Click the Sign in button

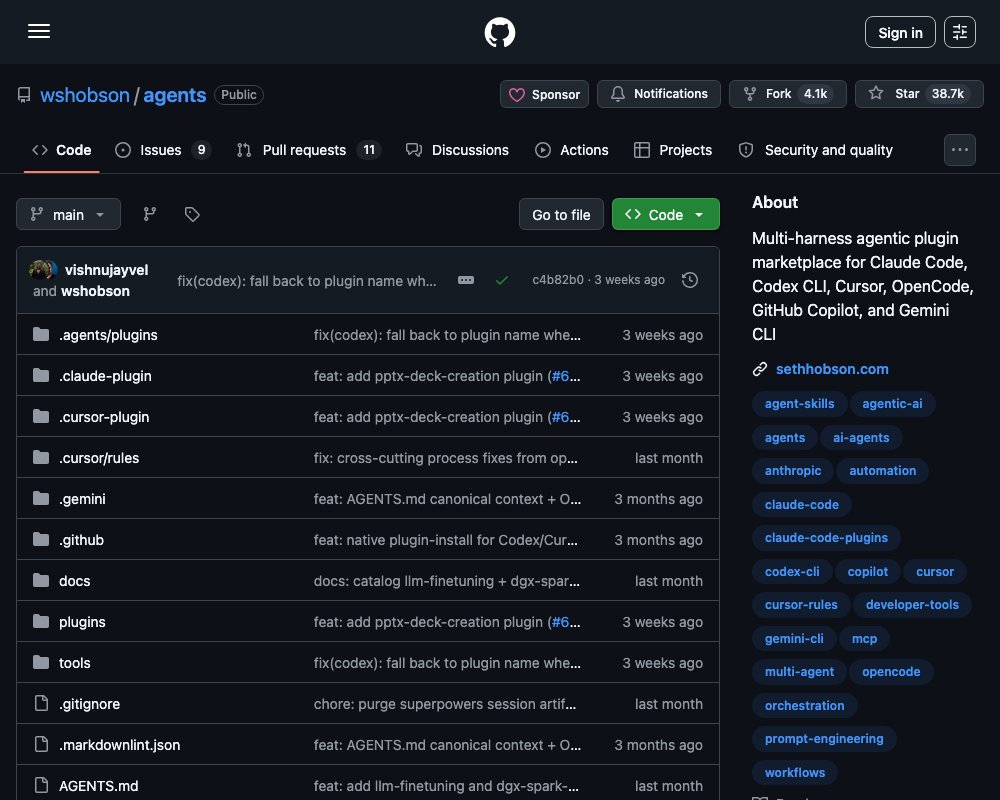tap(900, 32)
